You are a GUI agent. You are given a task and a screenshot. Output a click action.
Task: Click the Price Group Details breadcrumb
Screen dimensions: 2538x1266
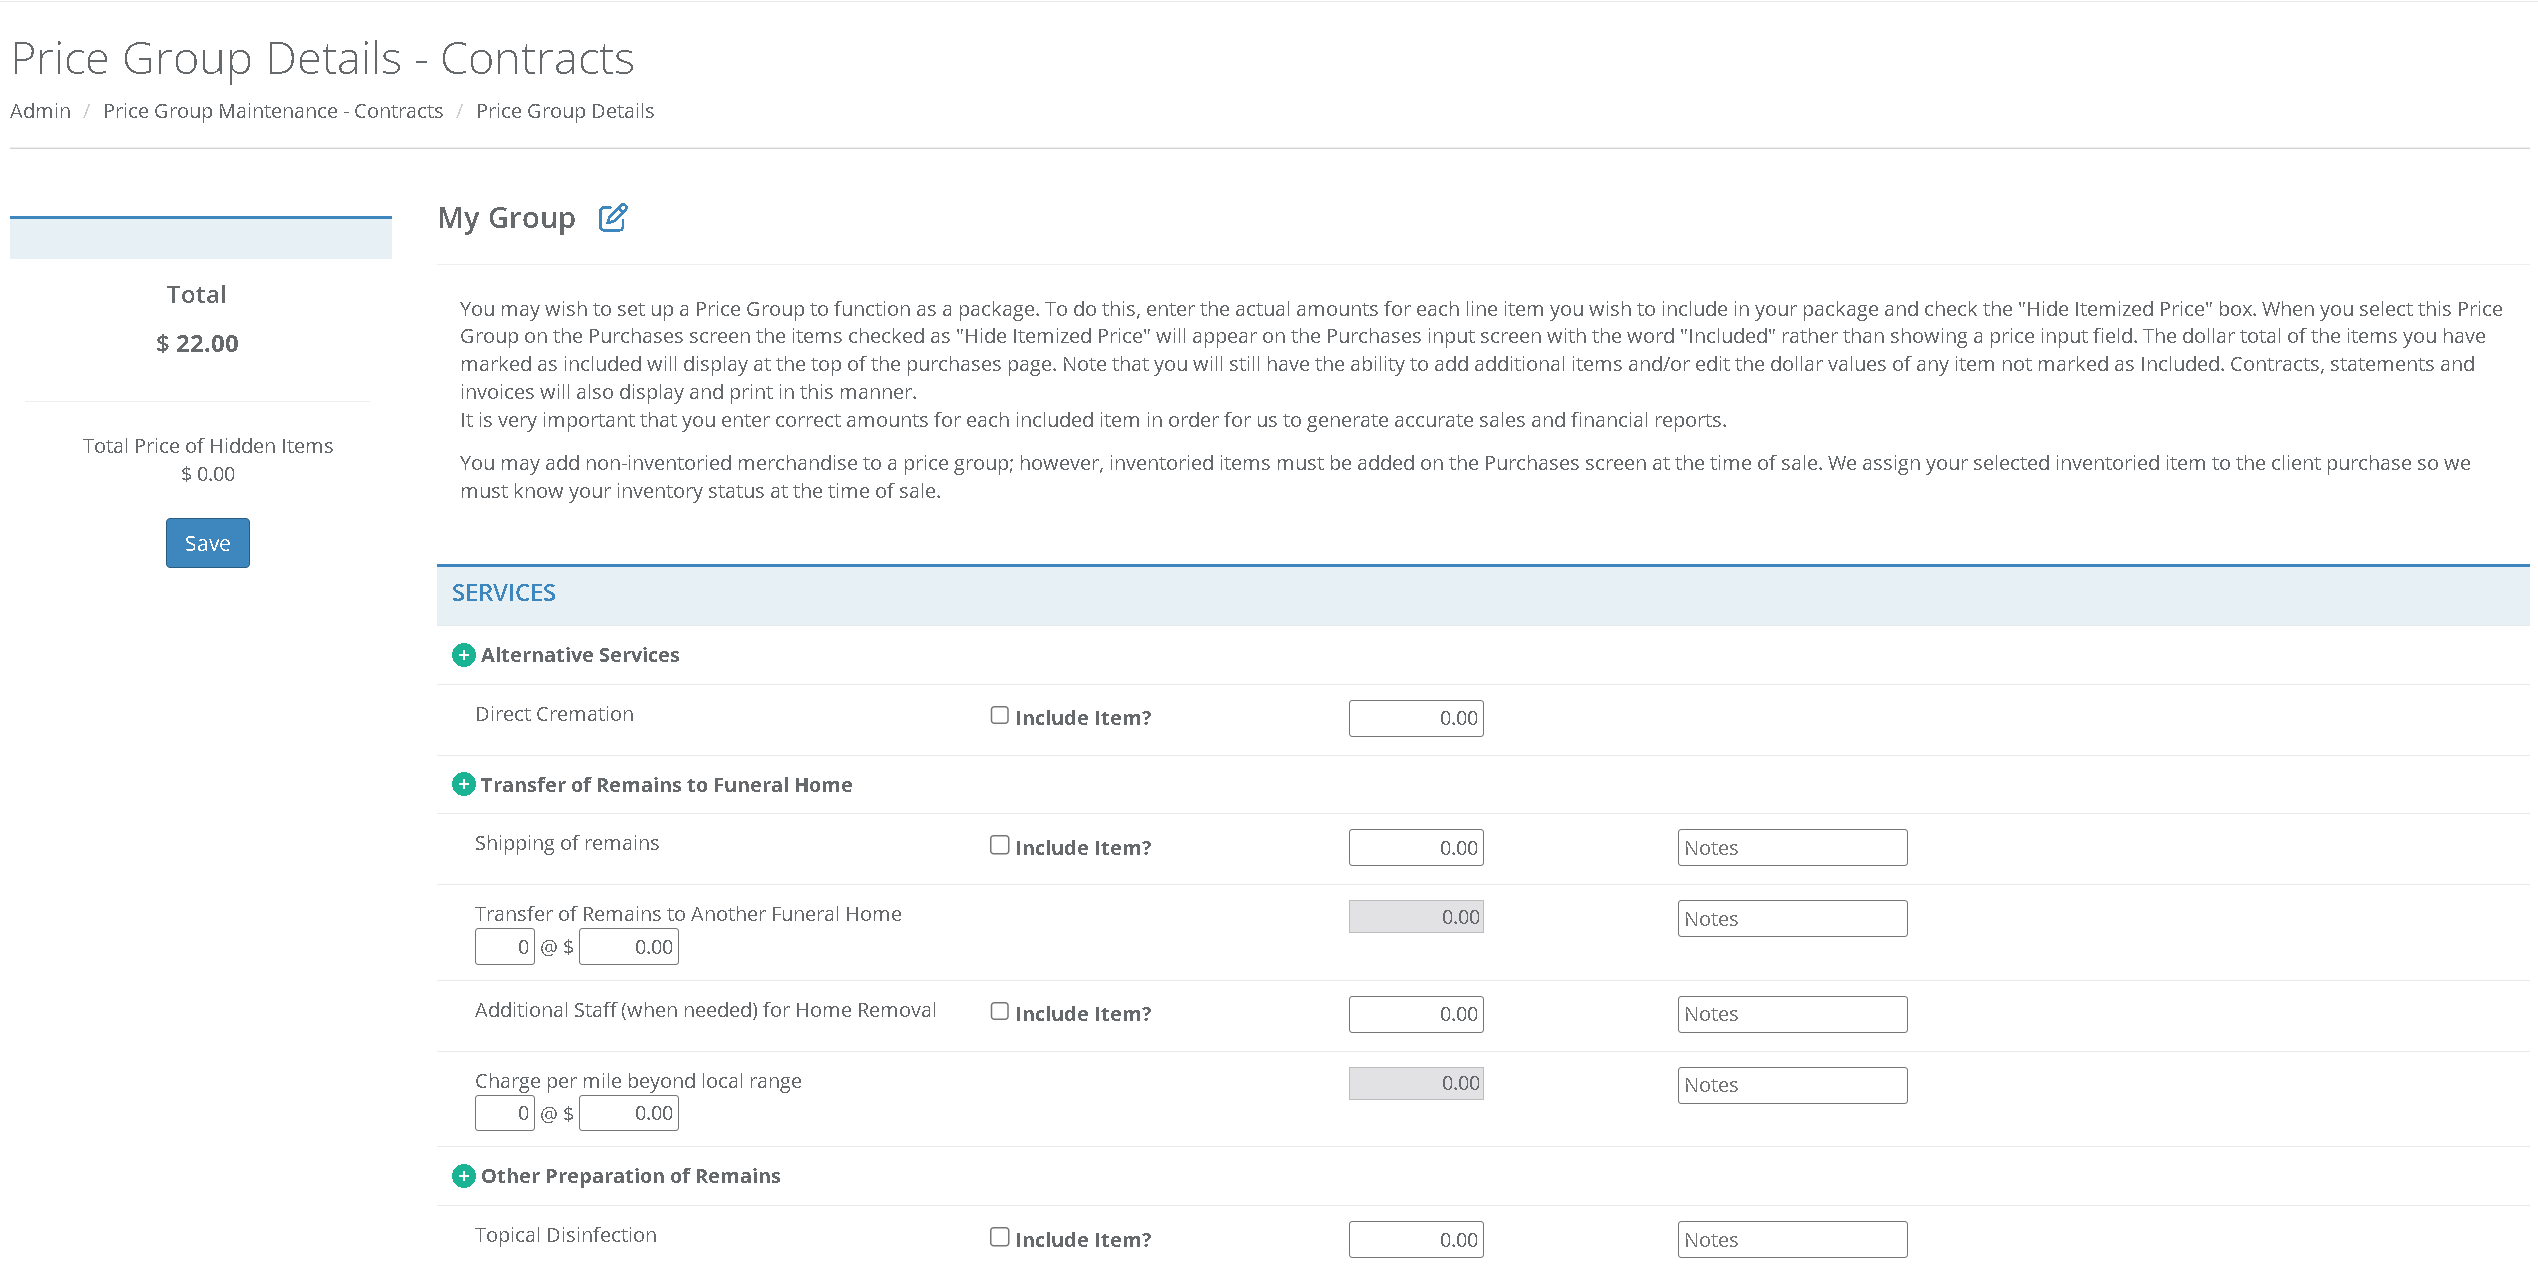tap(564, 111)
